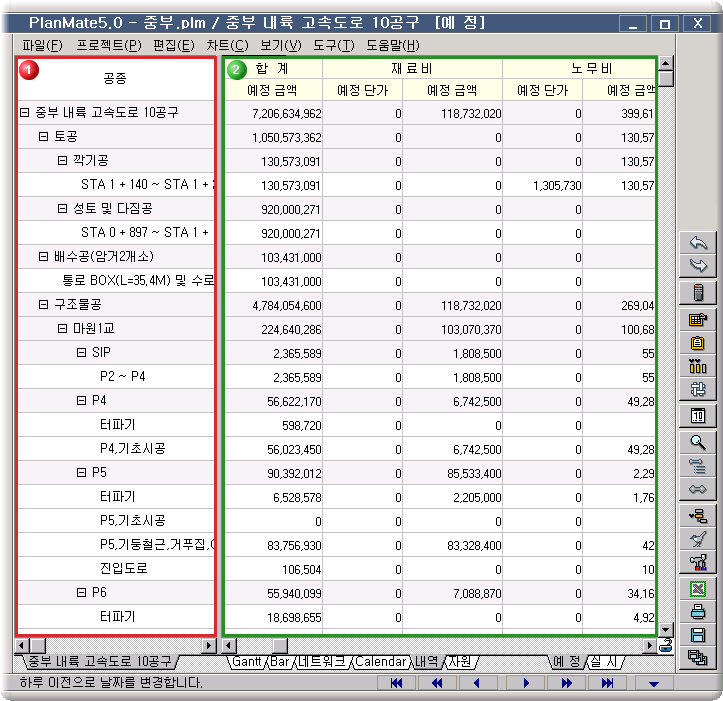Export using the green Excel icon

698,589
